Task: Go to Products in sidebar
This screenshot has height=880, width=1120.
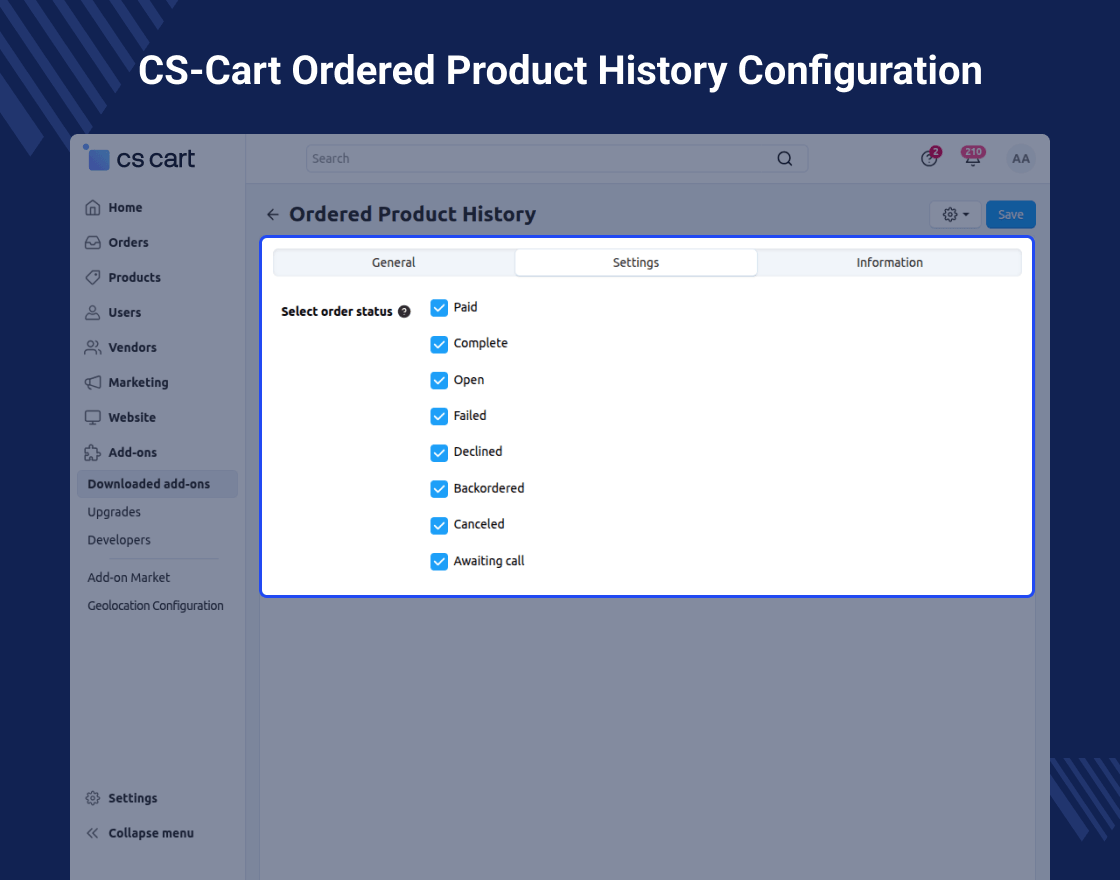Action: click(x=134, y=278)
